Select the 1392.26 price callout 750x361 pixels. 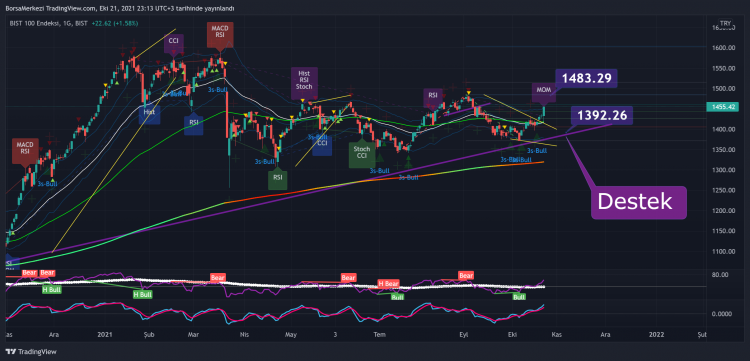click(602, 115)
